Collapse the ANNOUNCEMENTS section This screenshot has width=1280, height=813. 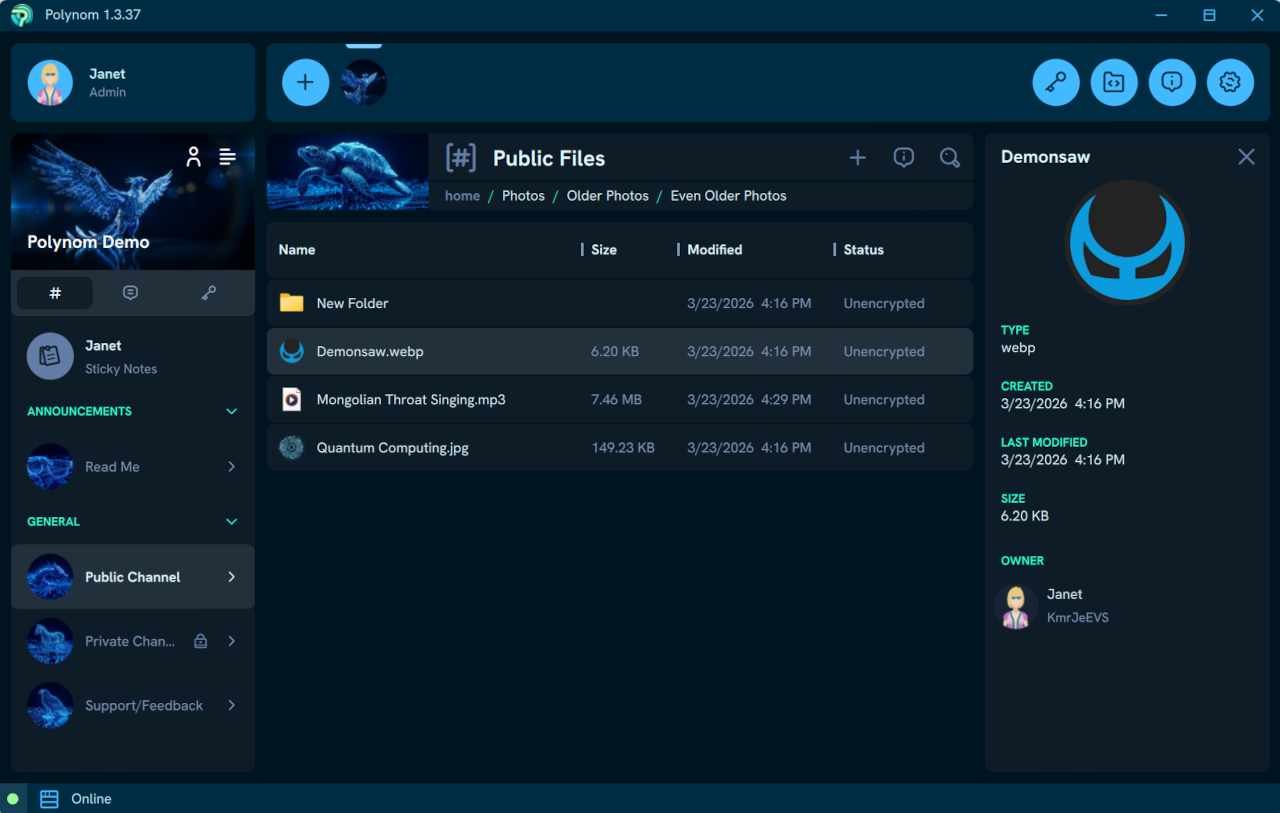231,411
